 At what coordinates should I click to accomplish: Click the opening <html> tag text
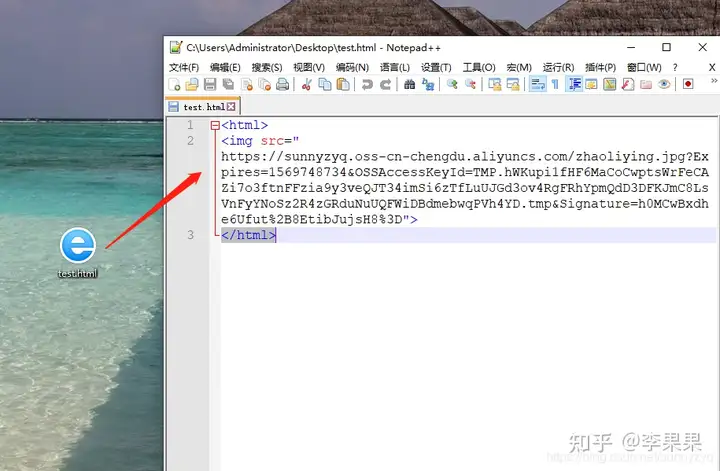point(244,125)
